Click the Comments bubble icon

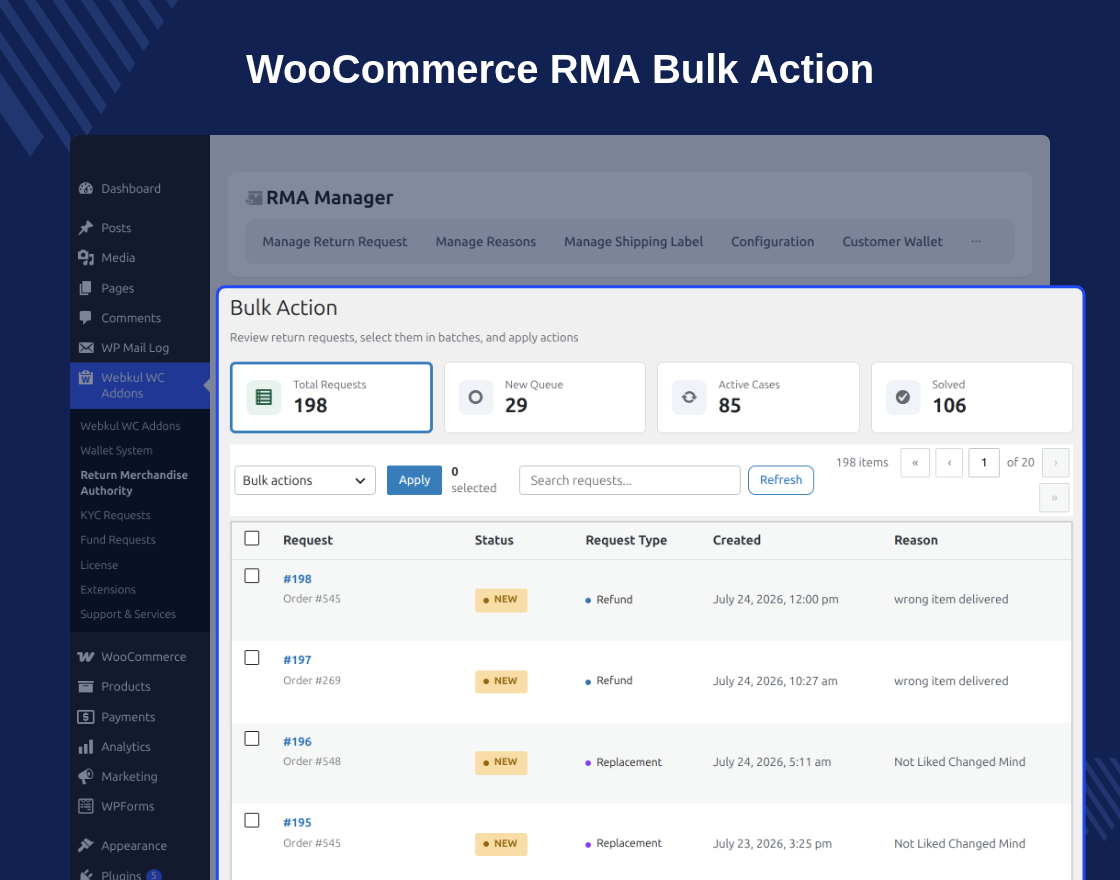(x=86, y=318)
